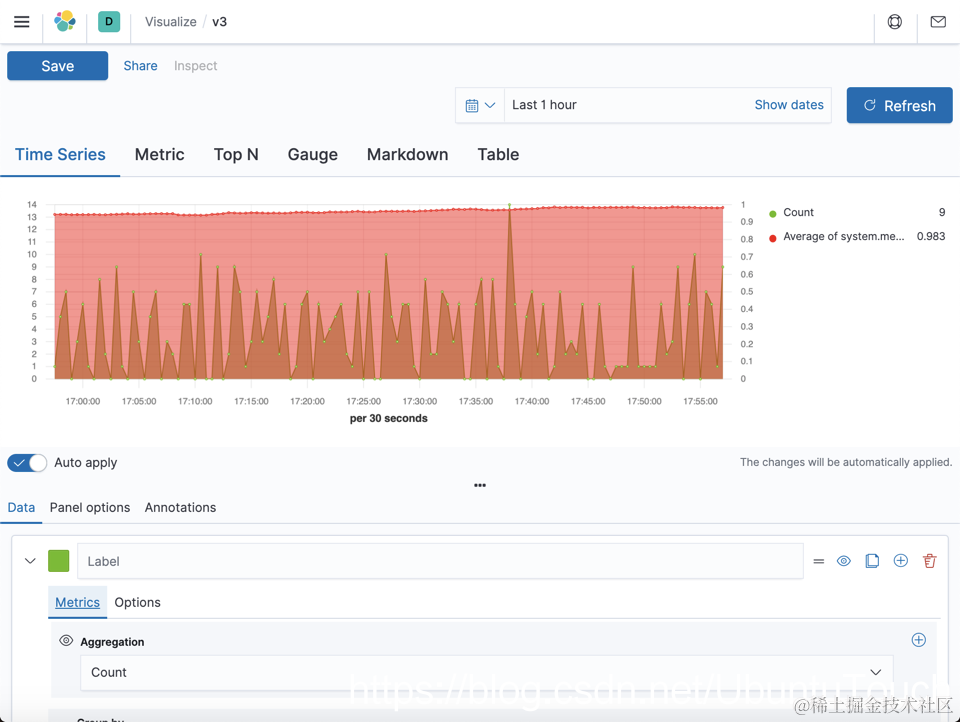Image resolution: width=960 pixels, height=722 pixels.
Task: Open the newsfeed mail icon
Action: 938,22
